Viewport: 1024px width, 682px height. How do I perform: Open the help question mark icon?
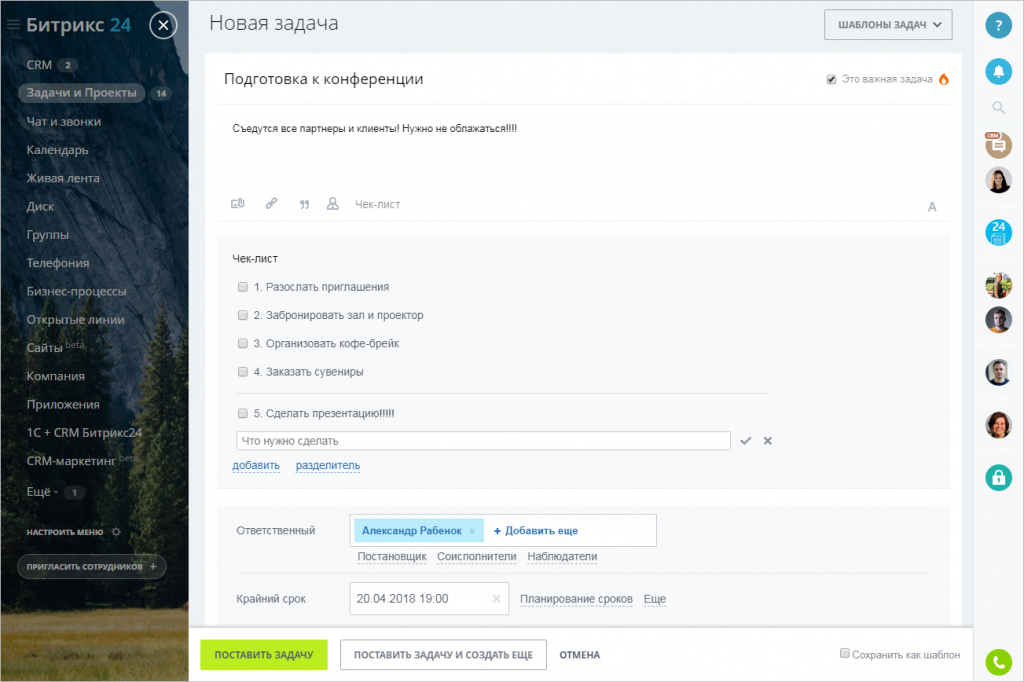(x=998, y=25)
